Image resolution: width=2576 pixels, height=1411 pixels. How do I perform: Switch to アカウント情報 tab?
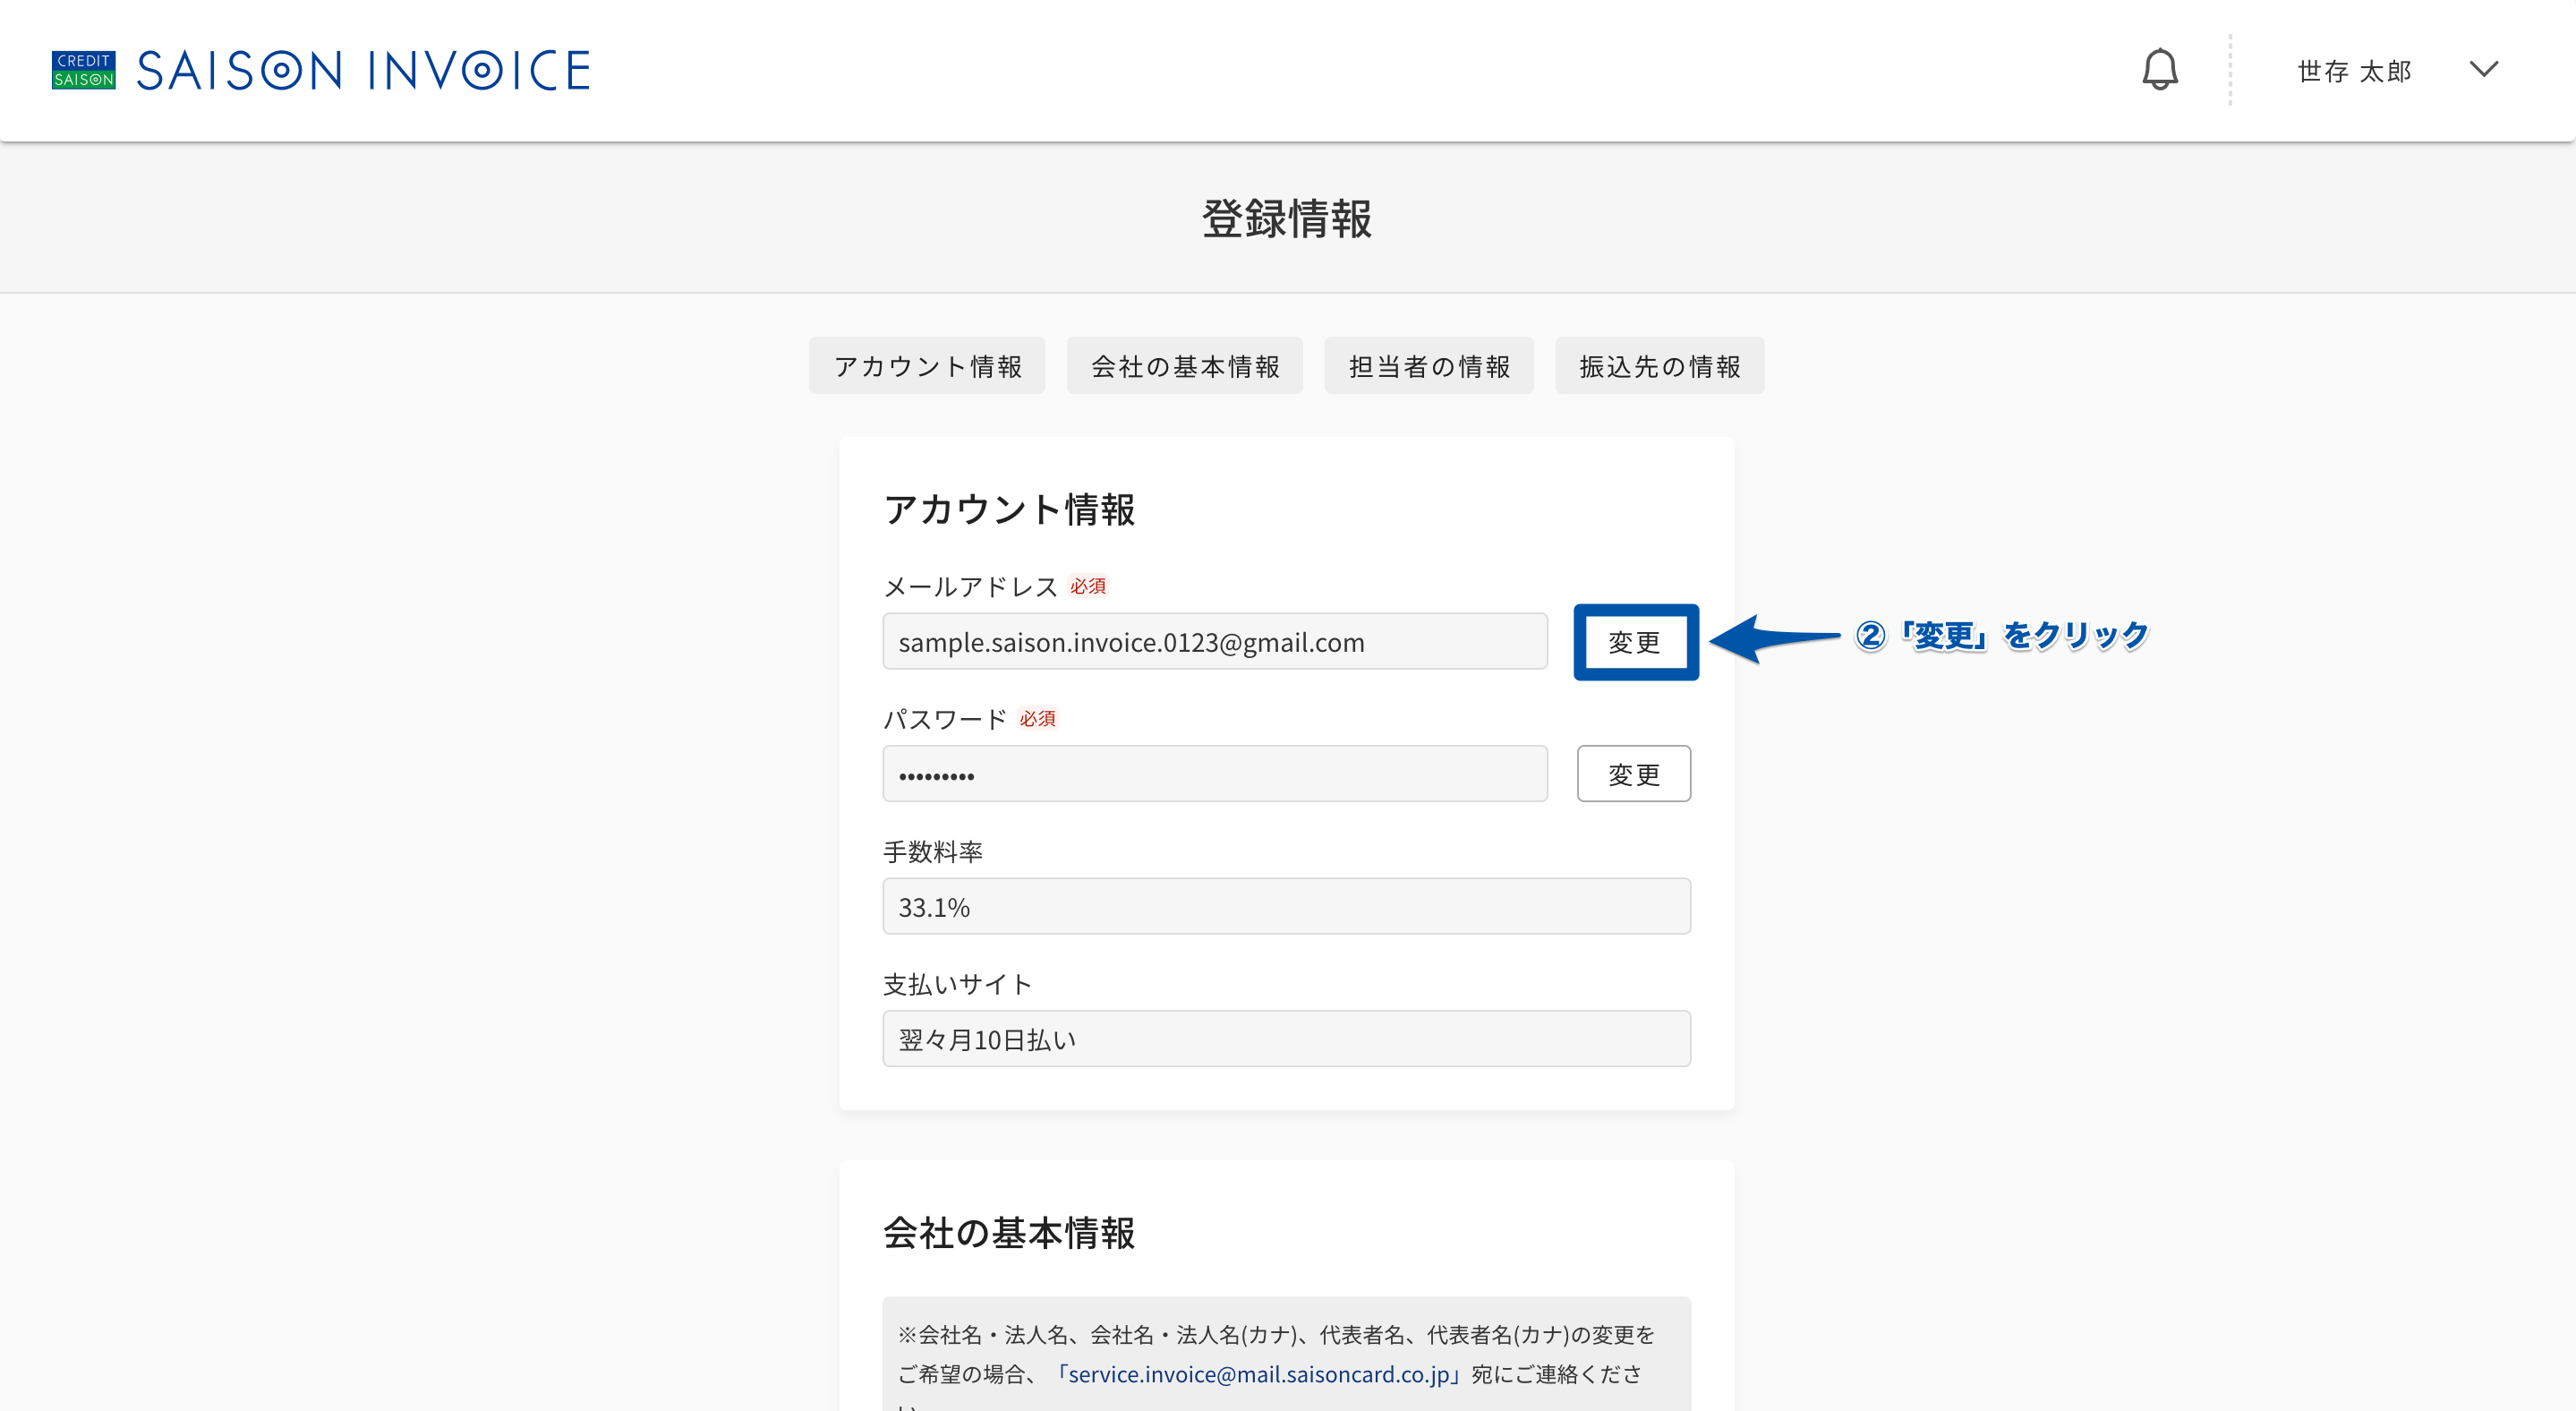927,366
